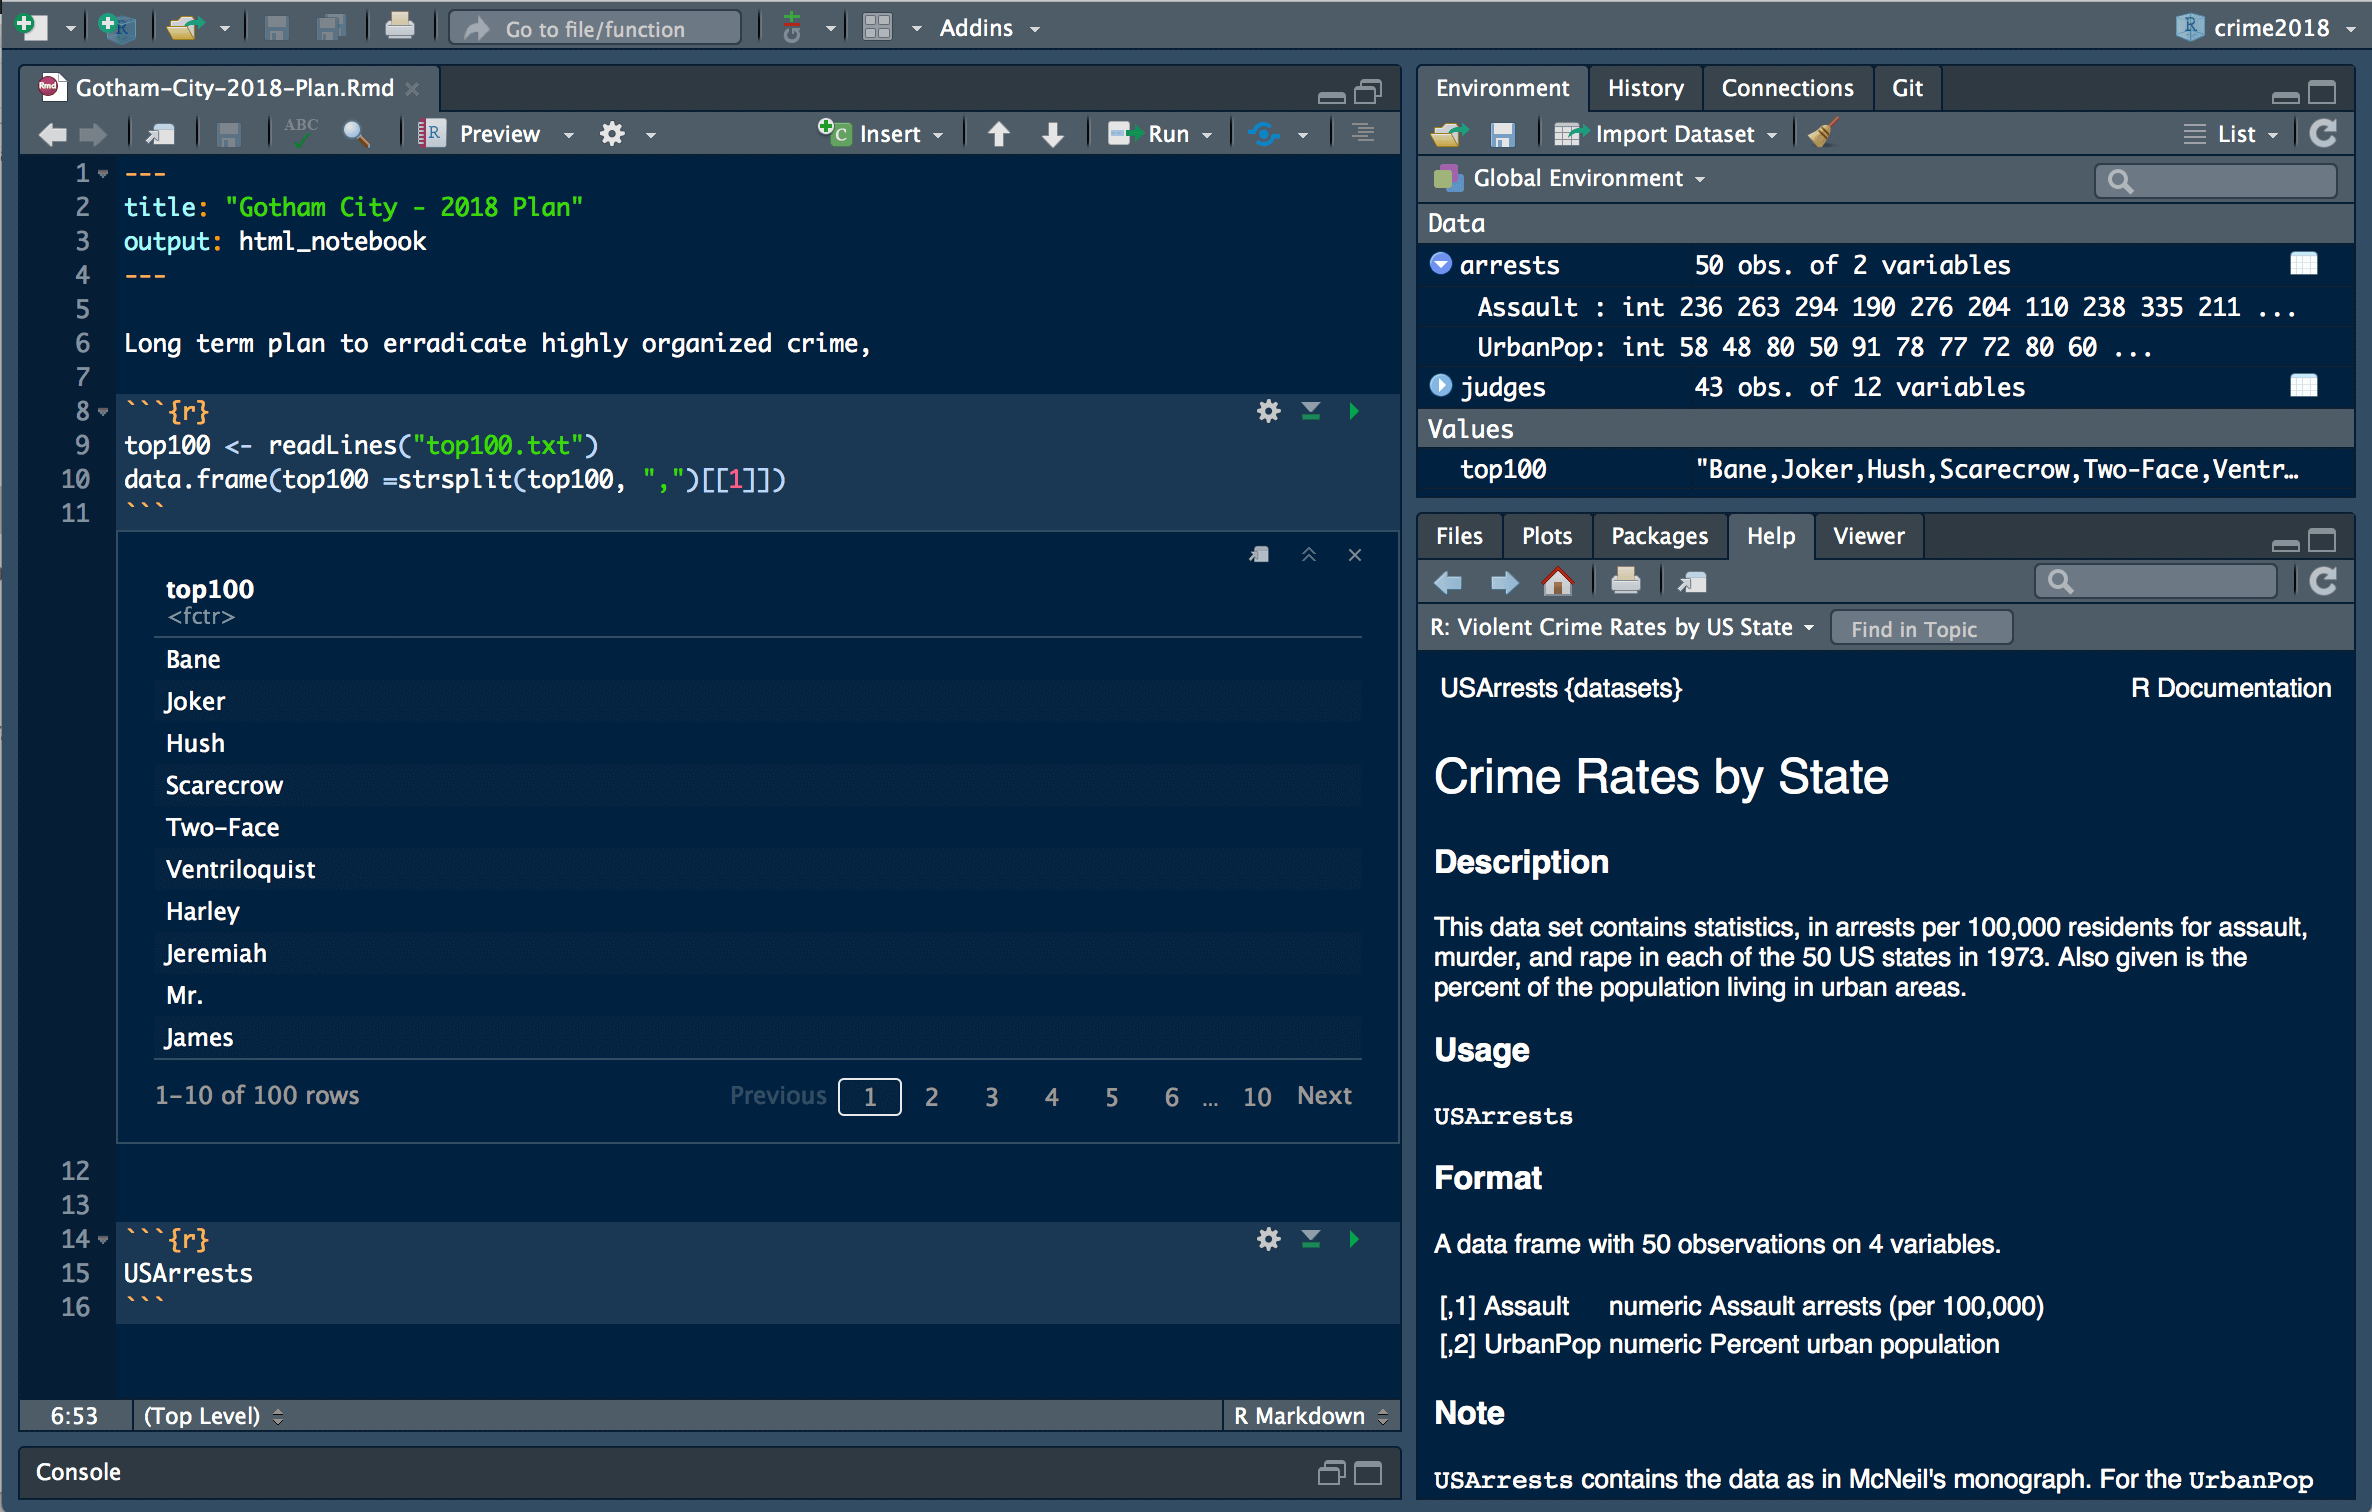
Task: Click the Preview button for notebook
Action: [x=489, y=131]
